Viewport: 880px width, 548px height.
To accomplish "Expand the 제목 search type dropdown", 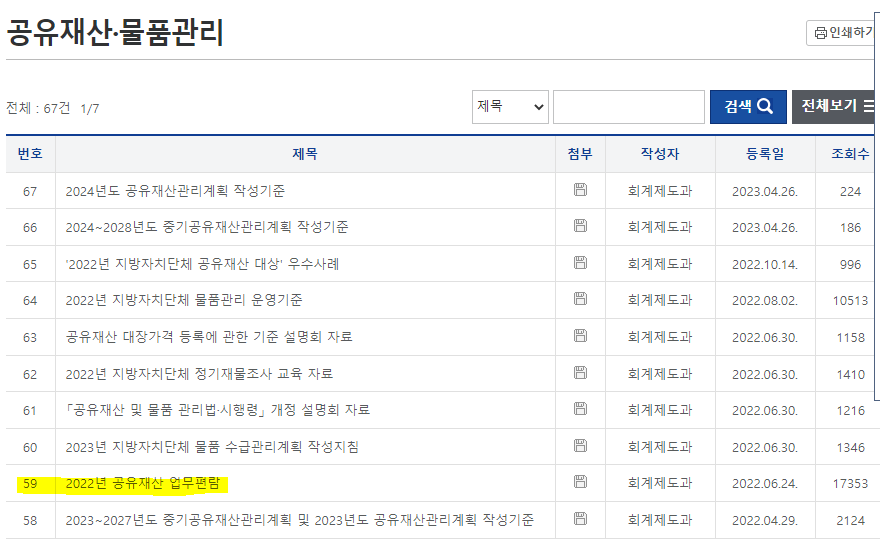I will pyautogui.click(x=510, y=107).
